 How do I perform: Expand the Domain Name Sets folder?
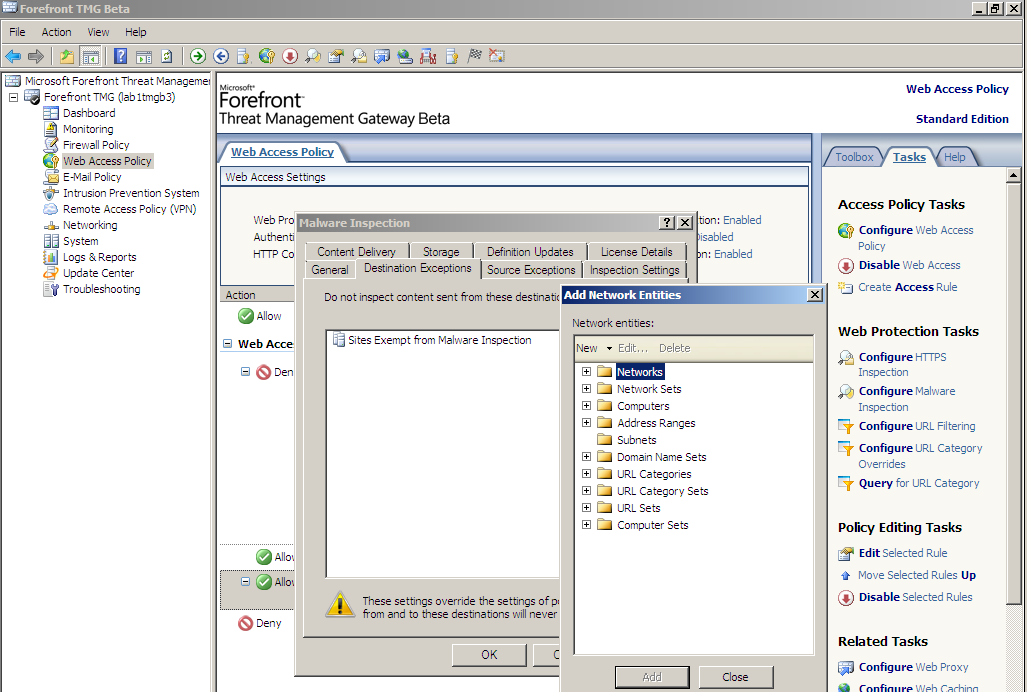pyautogui.click(x=586, y=457)
